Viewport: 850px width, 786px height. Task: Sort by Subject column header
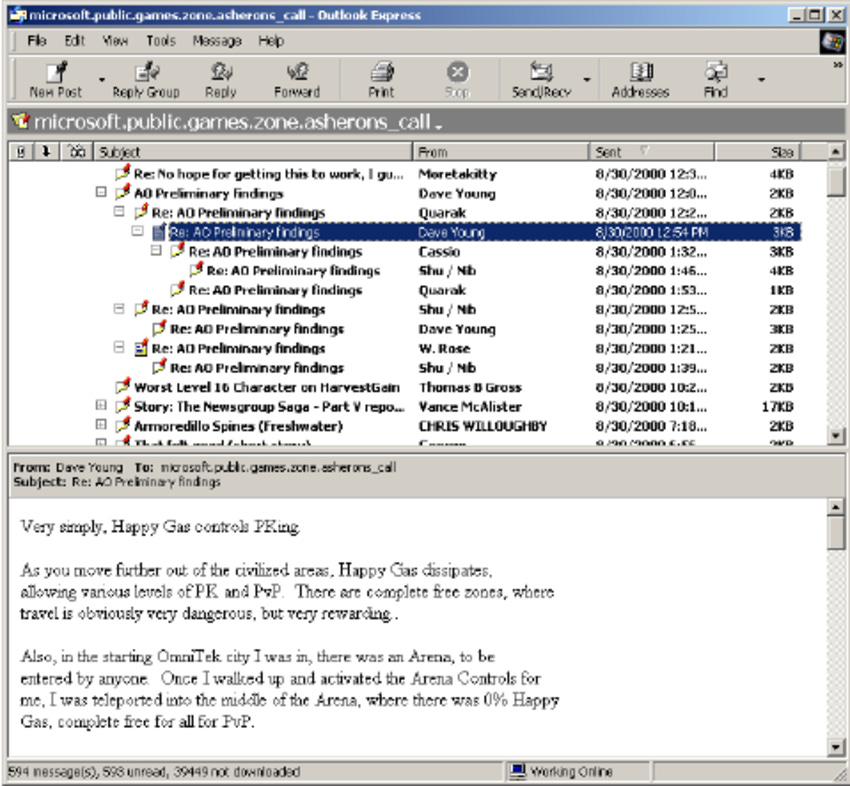253,152
